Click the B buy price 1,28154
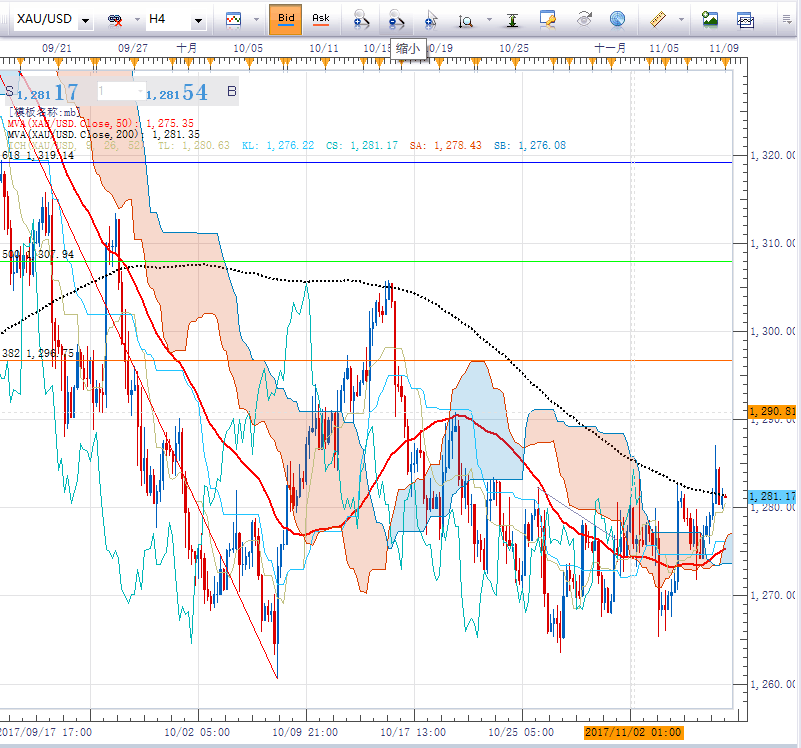This screenshot has width=801, height=748. 178,93
